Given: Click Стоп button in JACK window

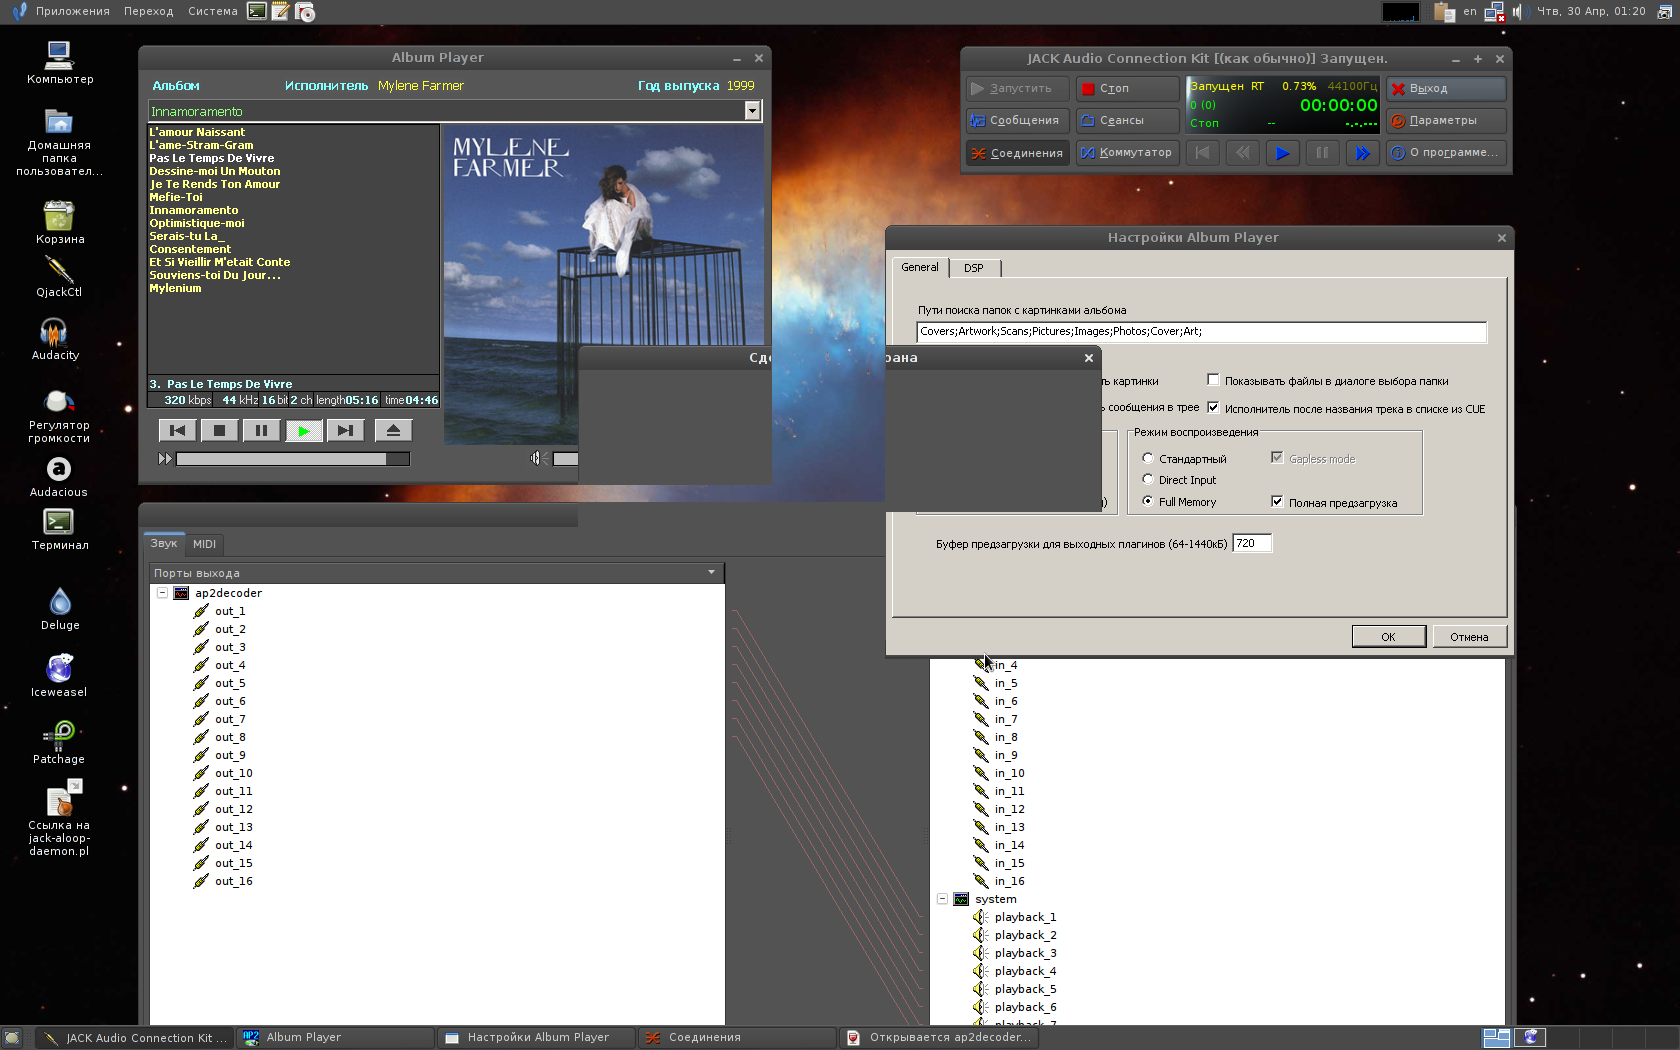Looking at the screenshot, I should pyautogui.click(x=1127, y=88).
